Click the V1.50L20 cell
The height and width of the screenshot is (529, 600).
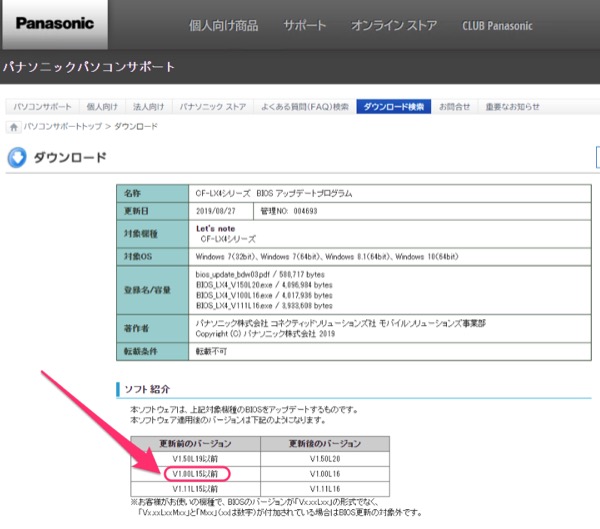325,459
